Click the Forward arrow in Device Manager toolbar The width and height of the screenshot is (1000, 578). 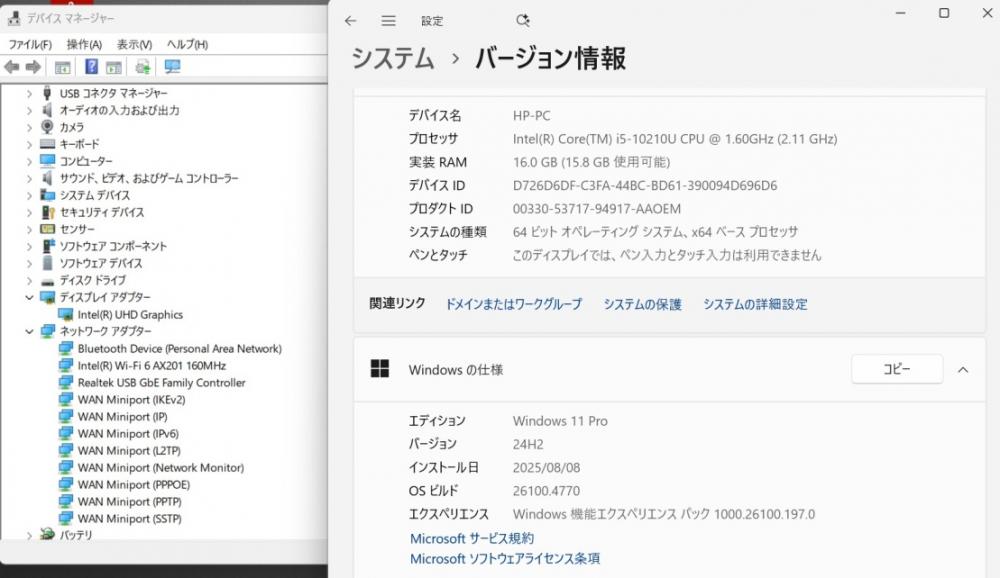click(33, 66)
